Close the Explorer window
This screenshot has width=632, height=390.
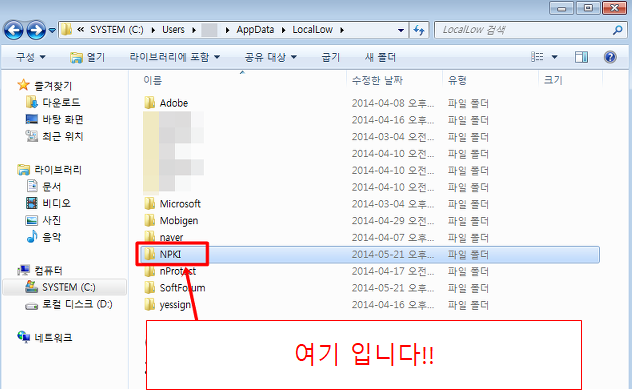tap(614, 8)
